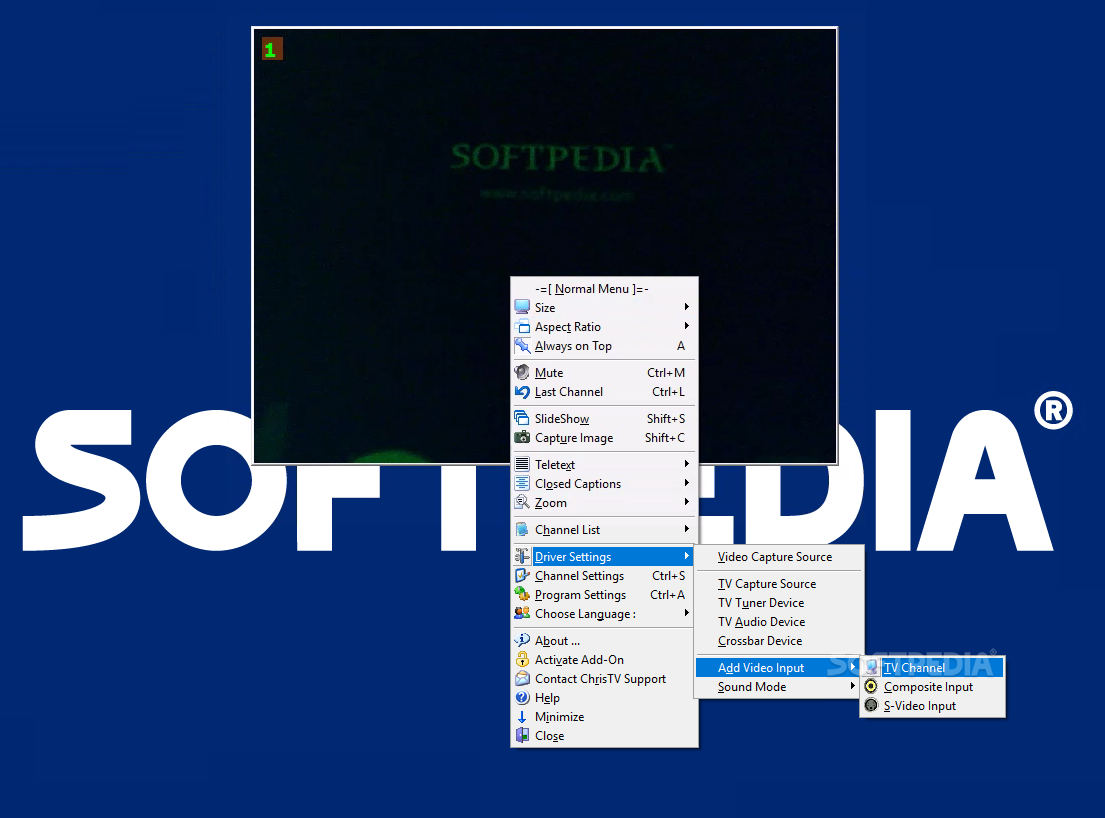1105x818 pixels.
Task: Open Video Capture Source option
Action: 779,557
